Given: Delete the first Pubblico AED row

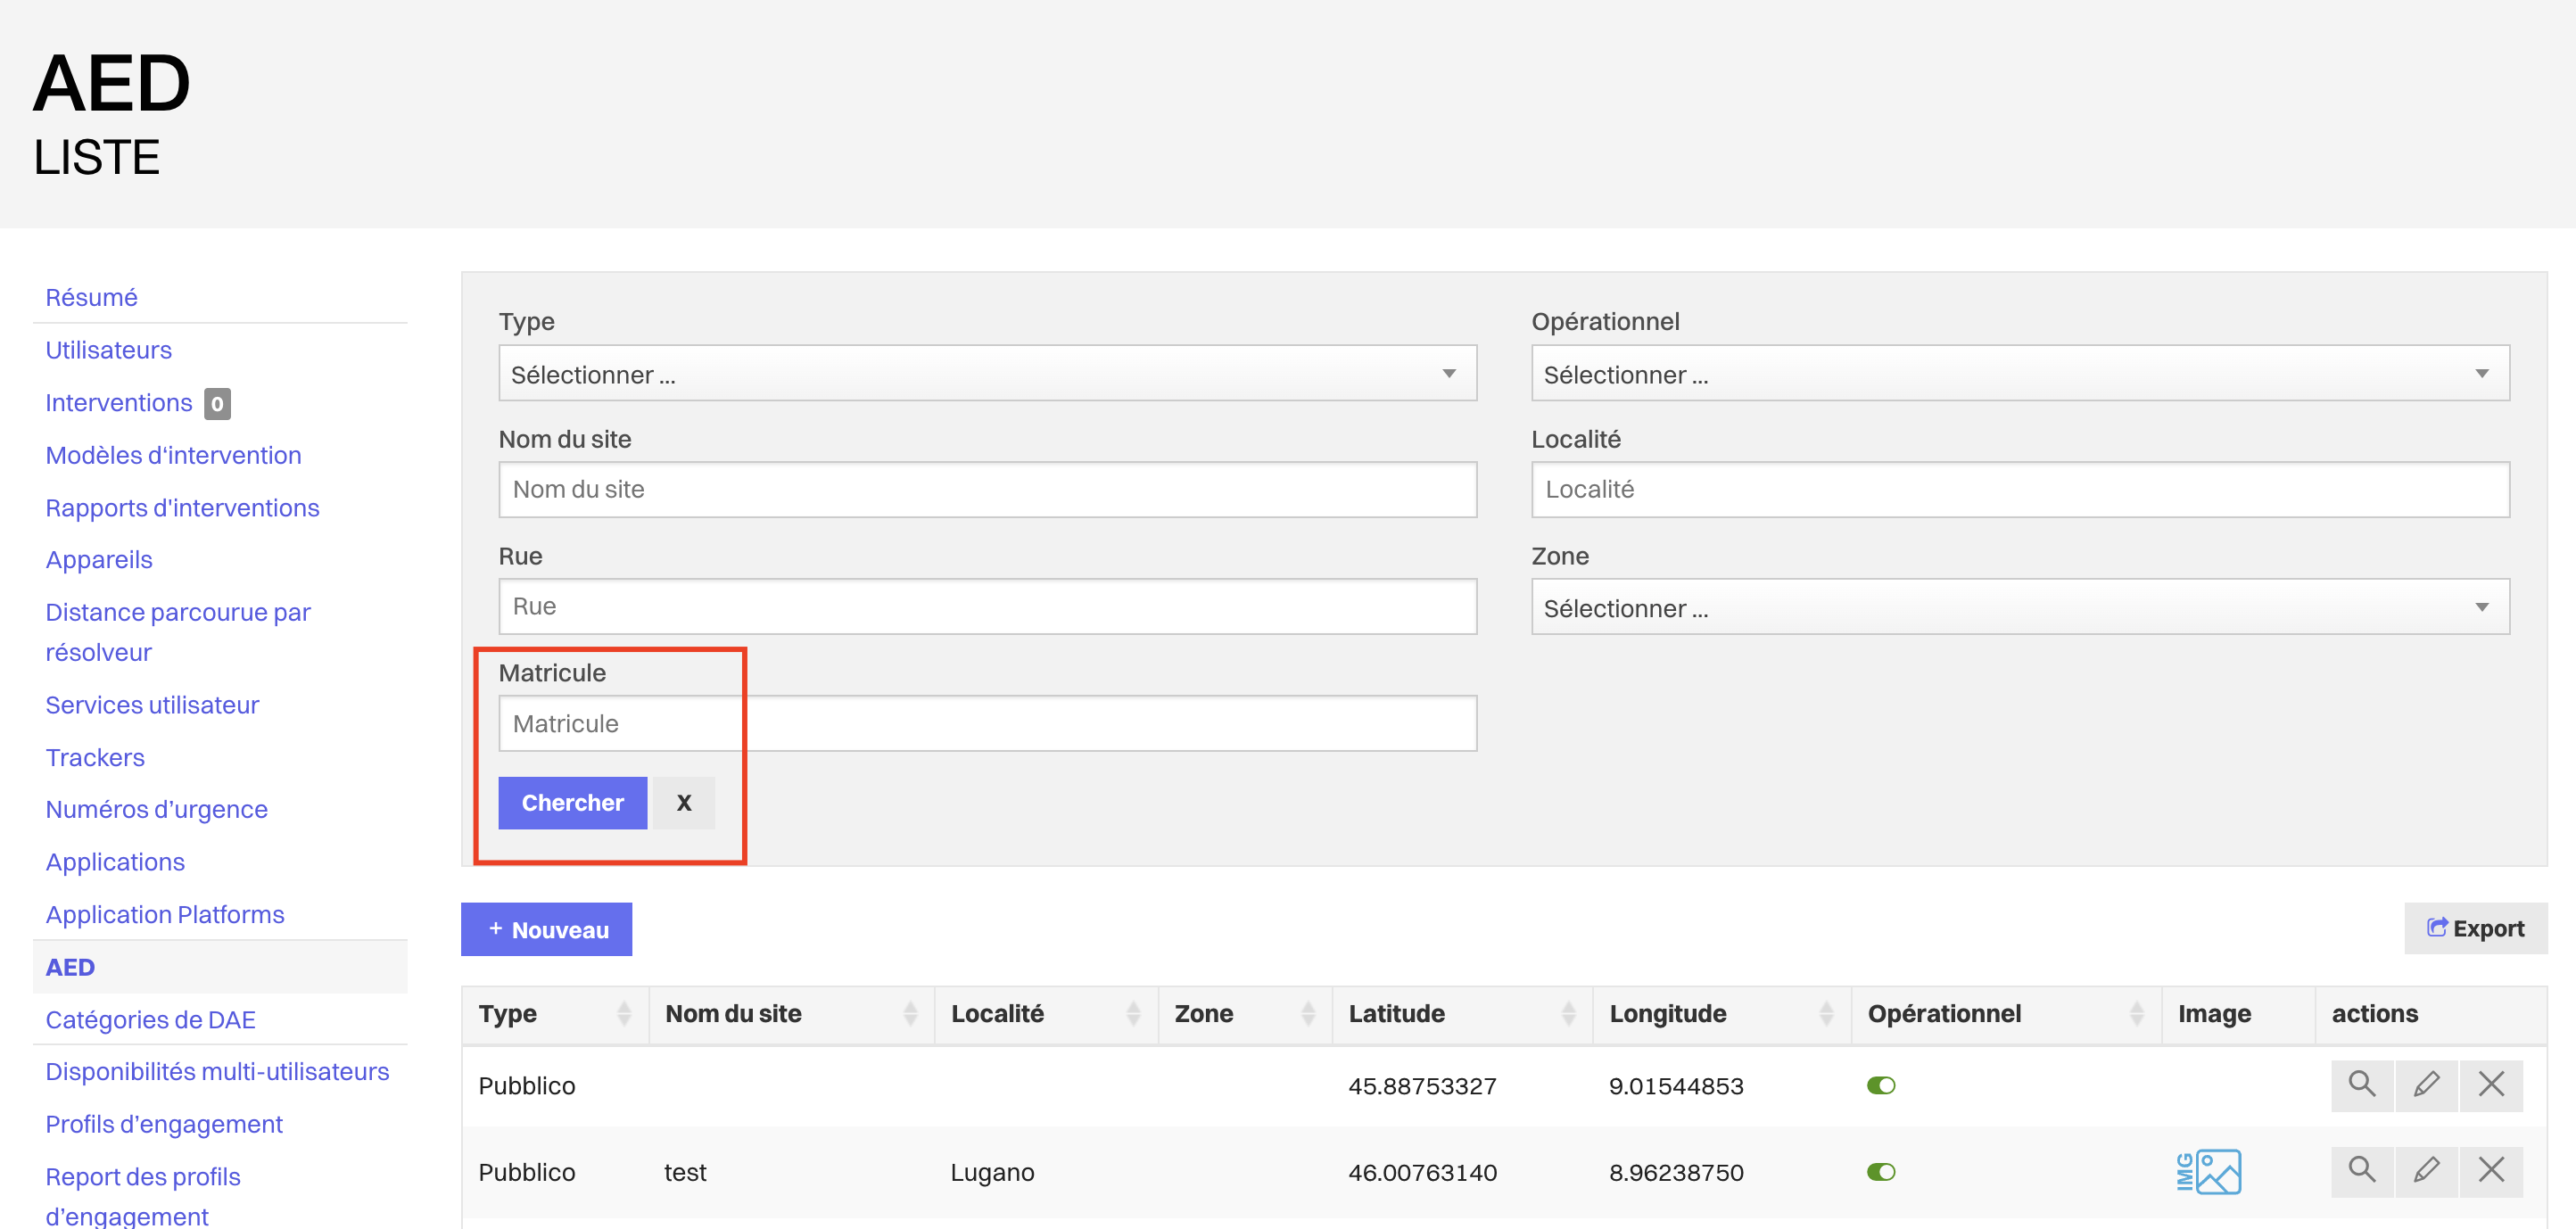Looking at the screenshot, I should (x=2491, y=1085).
